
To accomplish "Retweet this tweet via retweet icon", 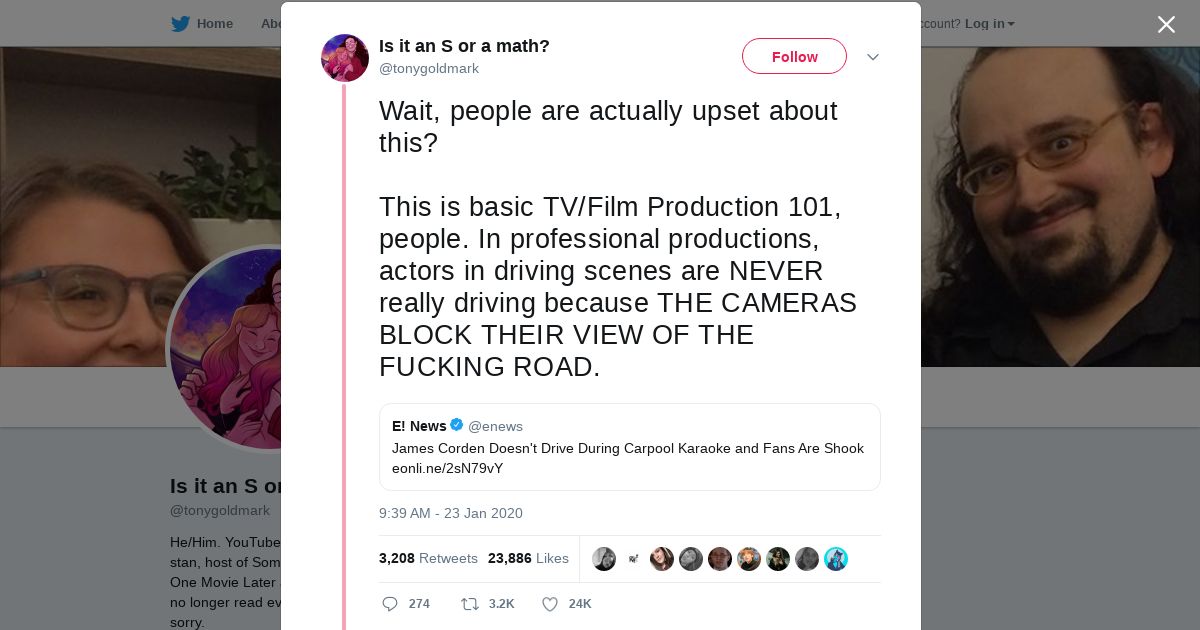I will click(469, 604).
